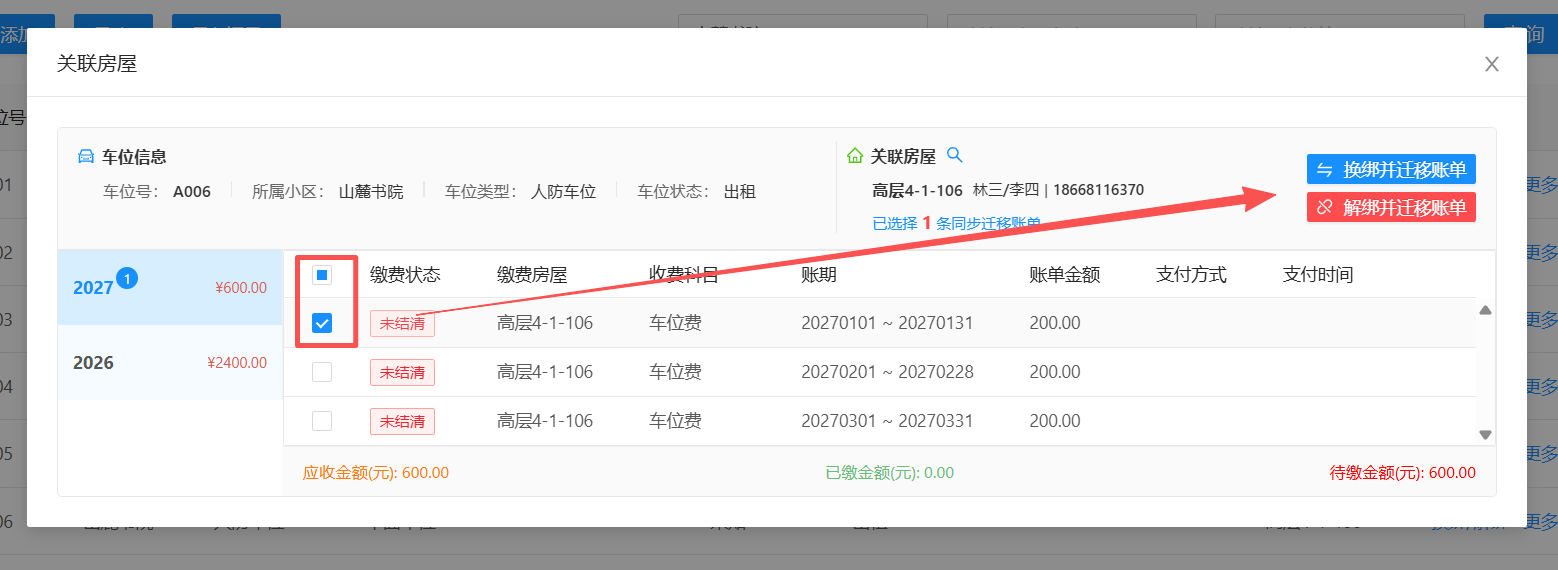Image resolution: width=1558 pixels, height=570 pixels.
Task: Close the 关联房屋 dialog
Action: tap(1491, 64)
